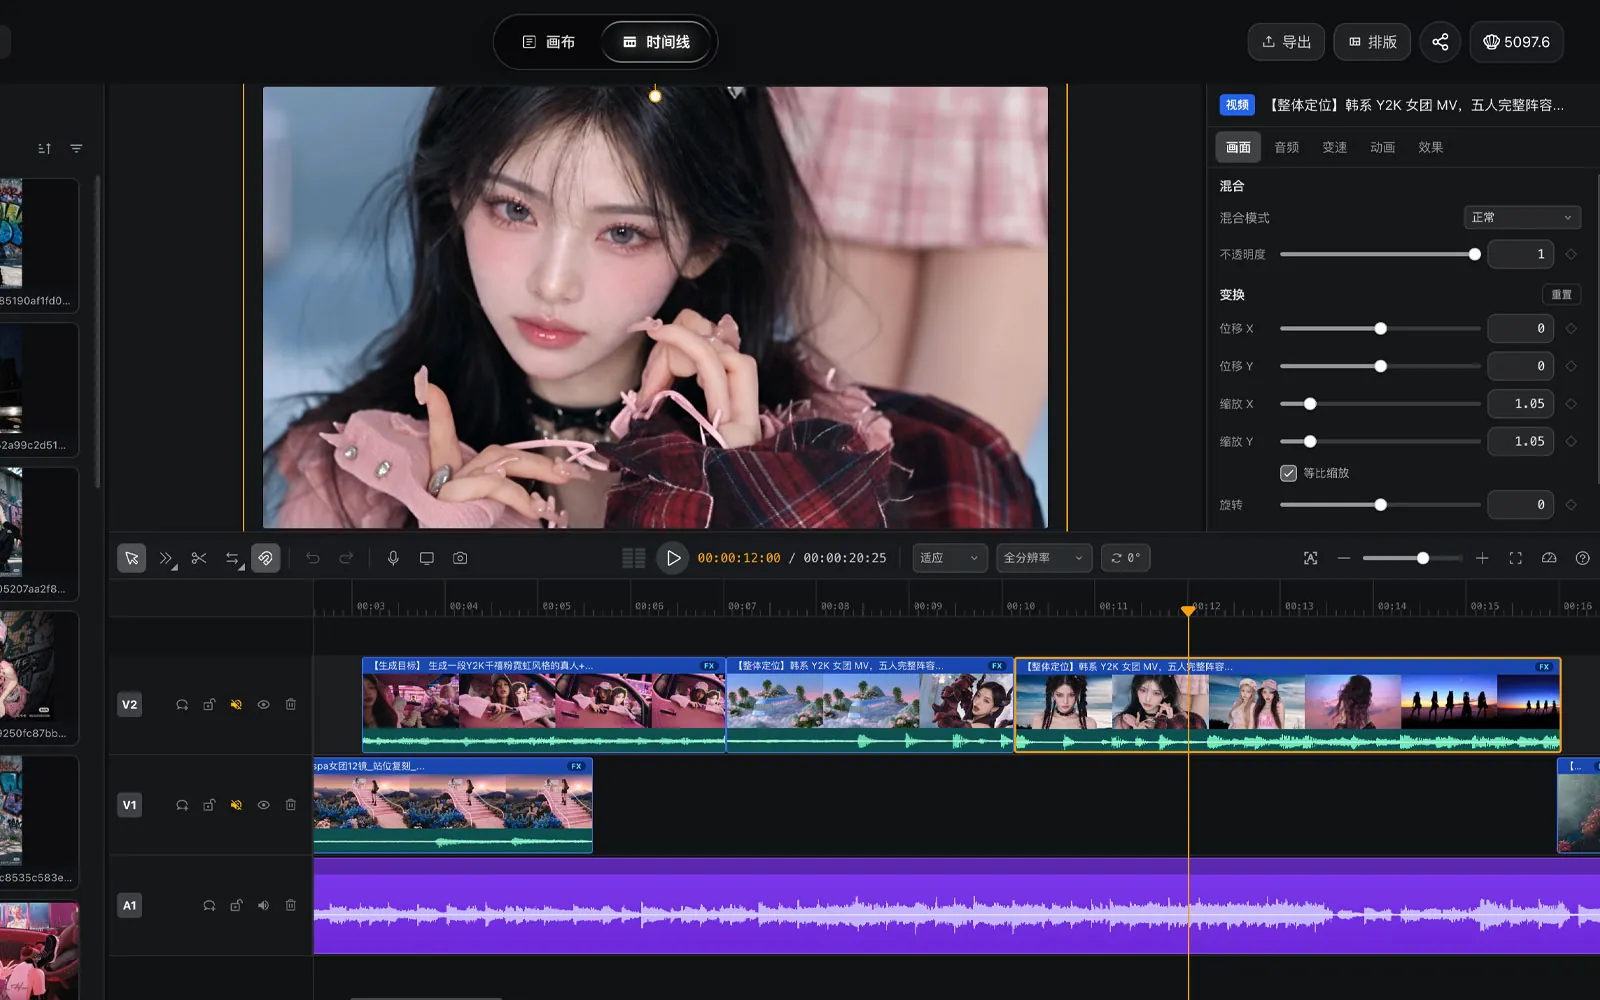The image size is (1600, 1000).
Task: Switch to the 音频 tab
Action: (1286, 147)
